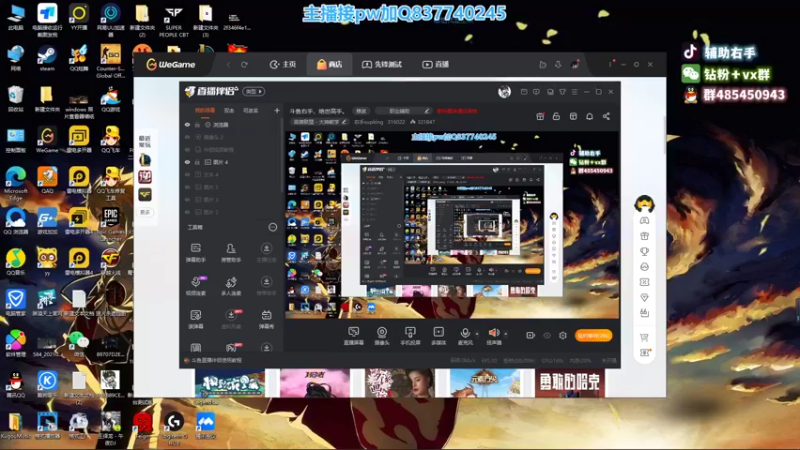Open the Microsoft Edge desktop shortcut
800x450 pixels.
[x=15, y=184]
